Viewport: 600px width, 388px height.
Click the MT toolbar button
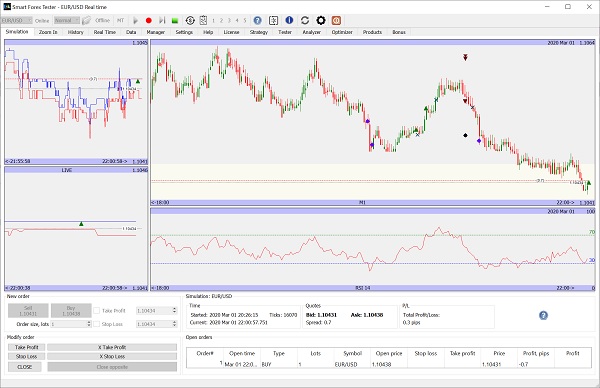click(121, 21)
